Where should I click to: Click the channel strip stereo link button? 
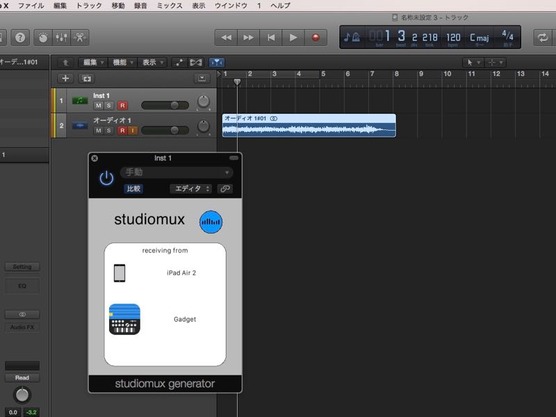pos(22,315)
